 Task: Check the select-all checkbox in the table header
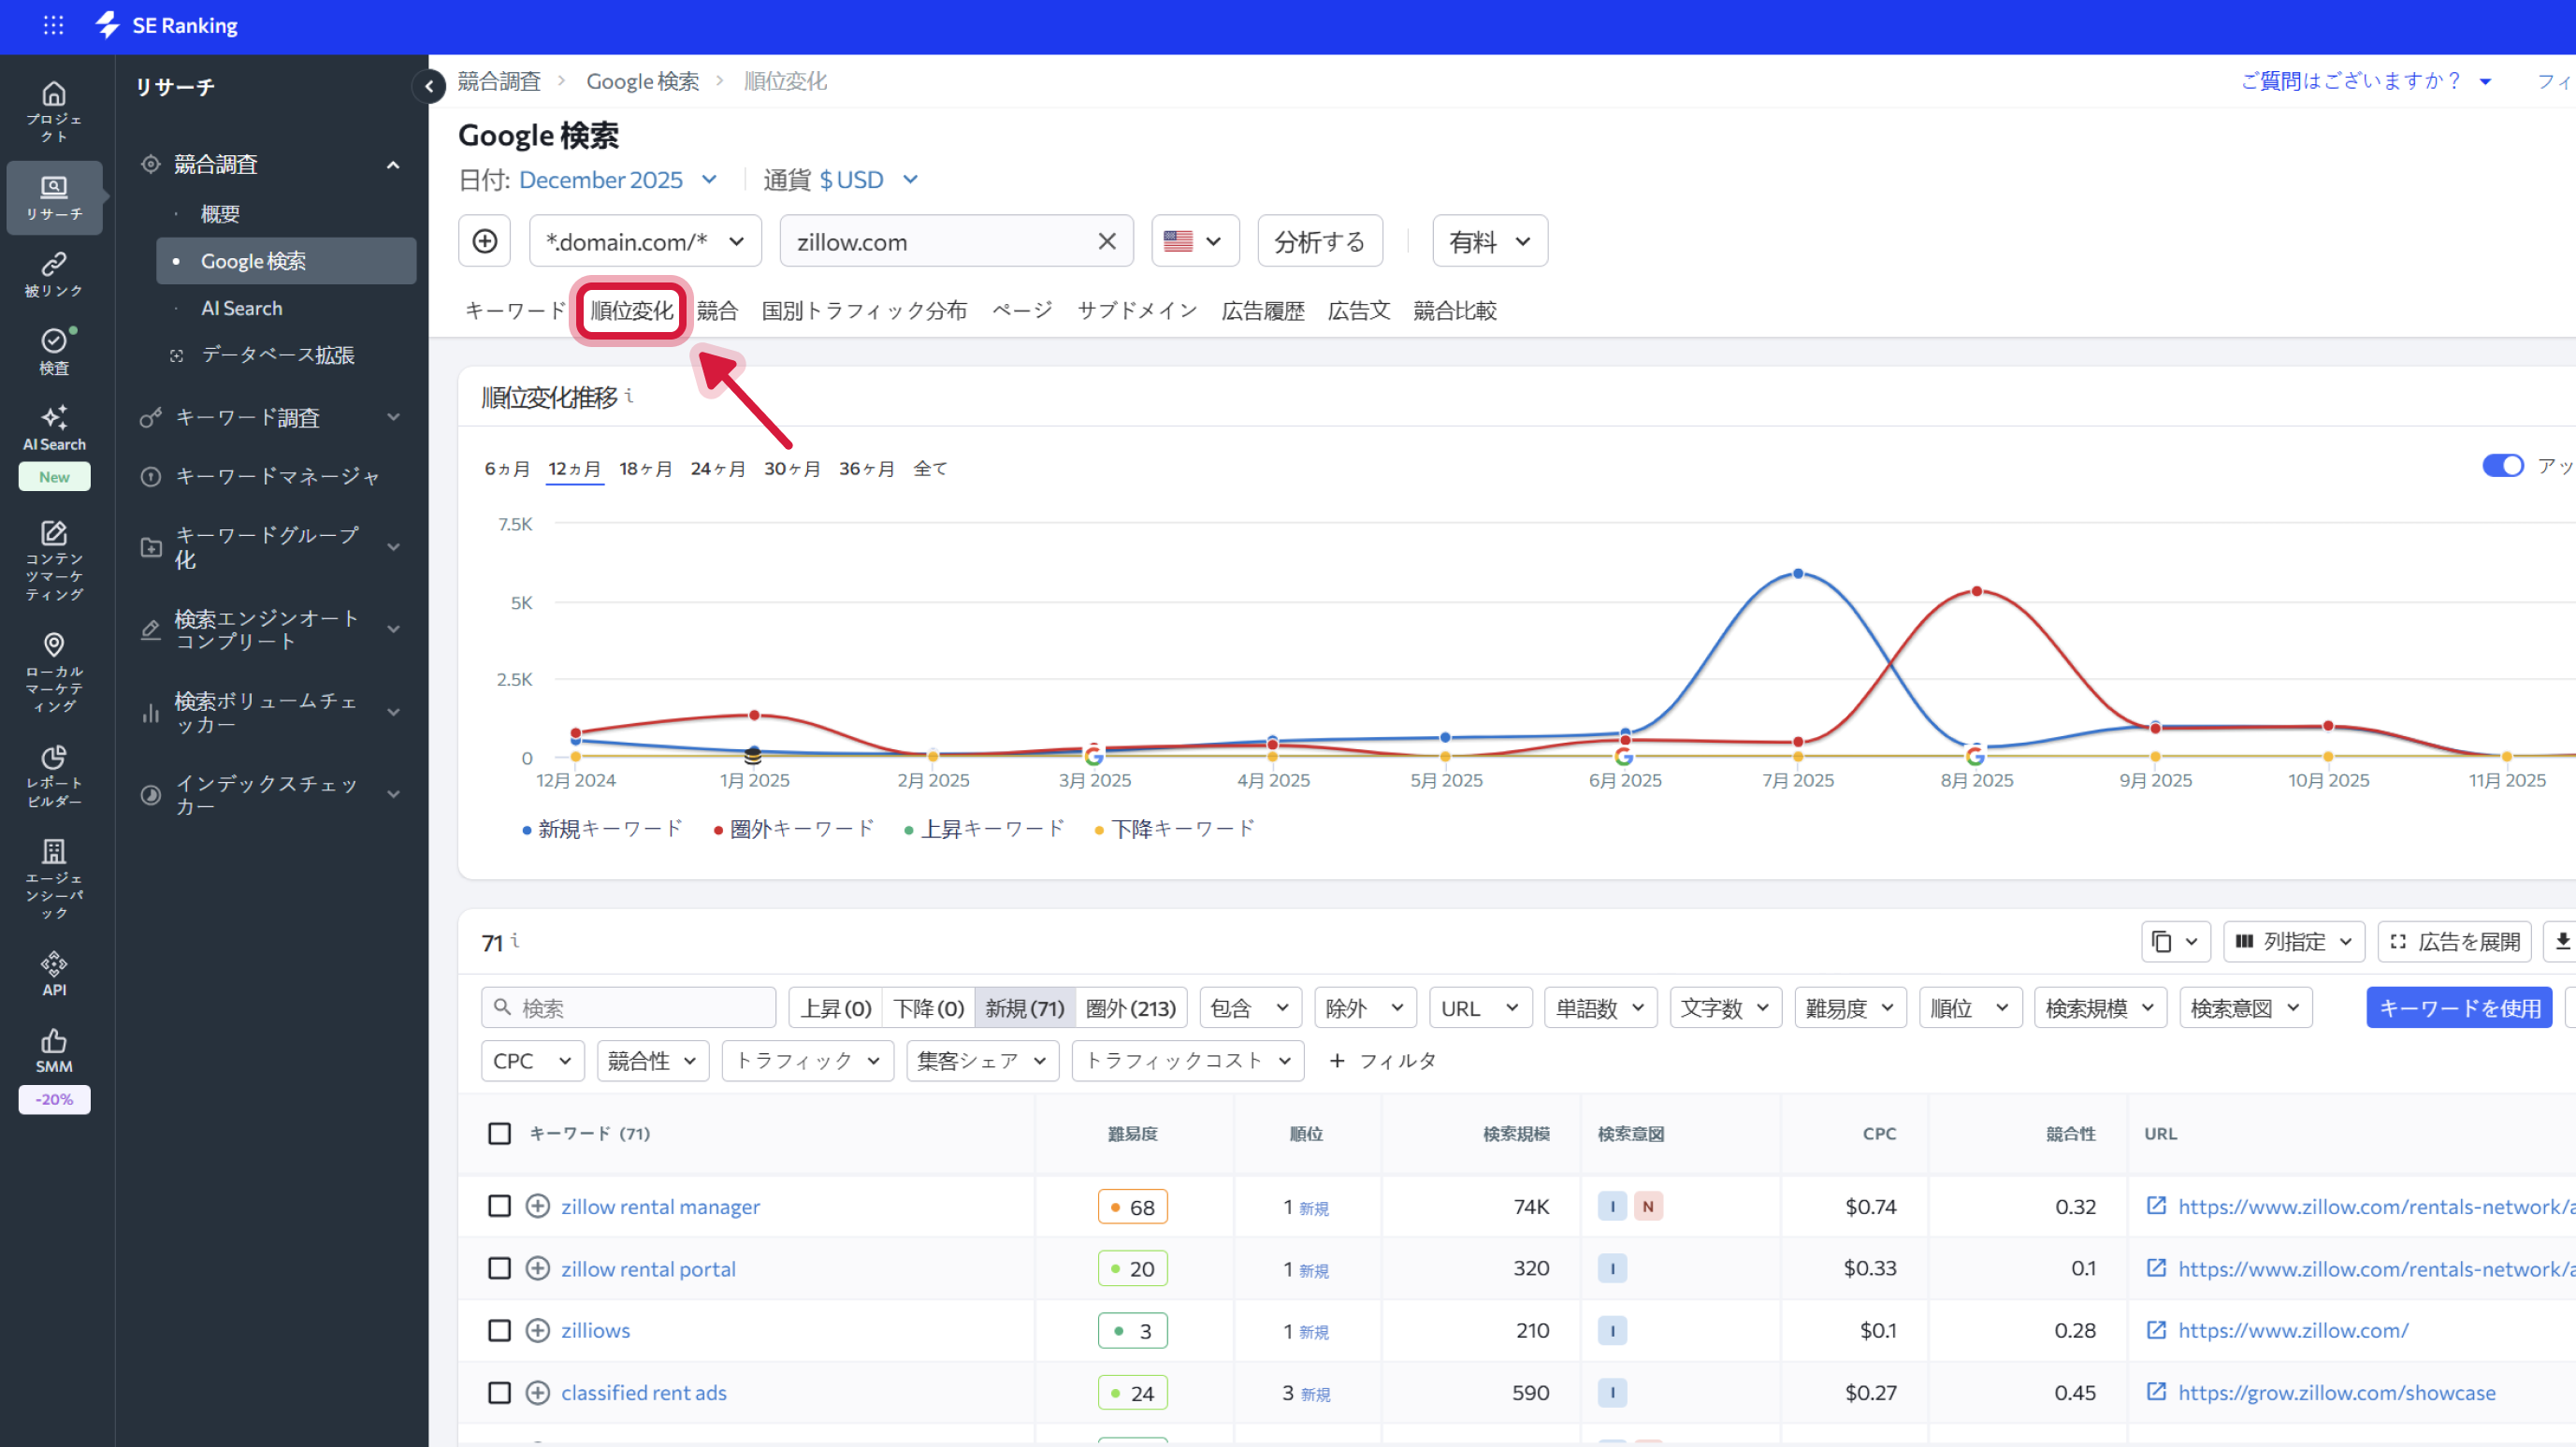(500, 1133)
